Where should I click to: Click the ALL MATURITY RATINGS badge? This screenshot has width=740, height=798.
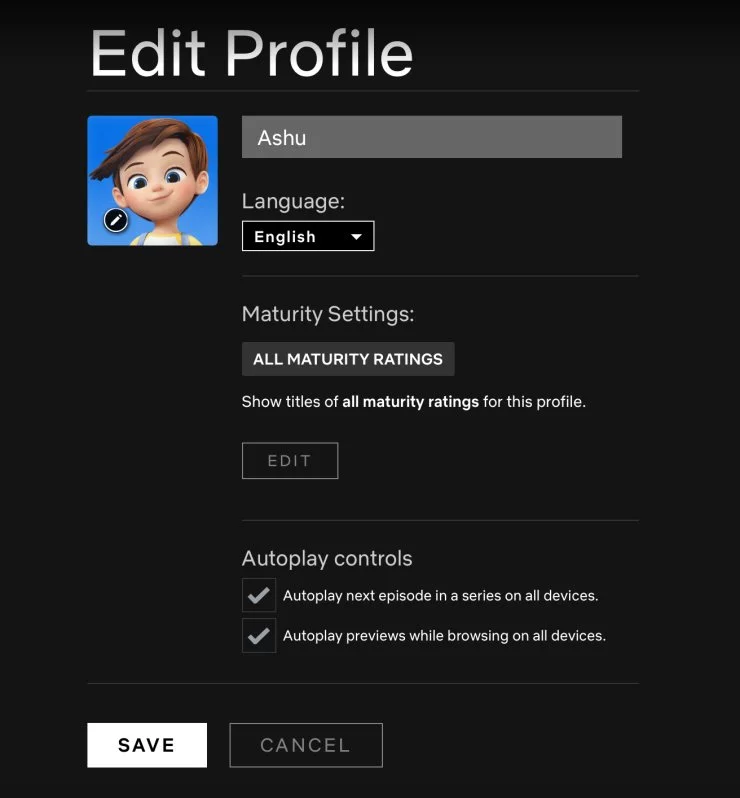coord(348,359)
